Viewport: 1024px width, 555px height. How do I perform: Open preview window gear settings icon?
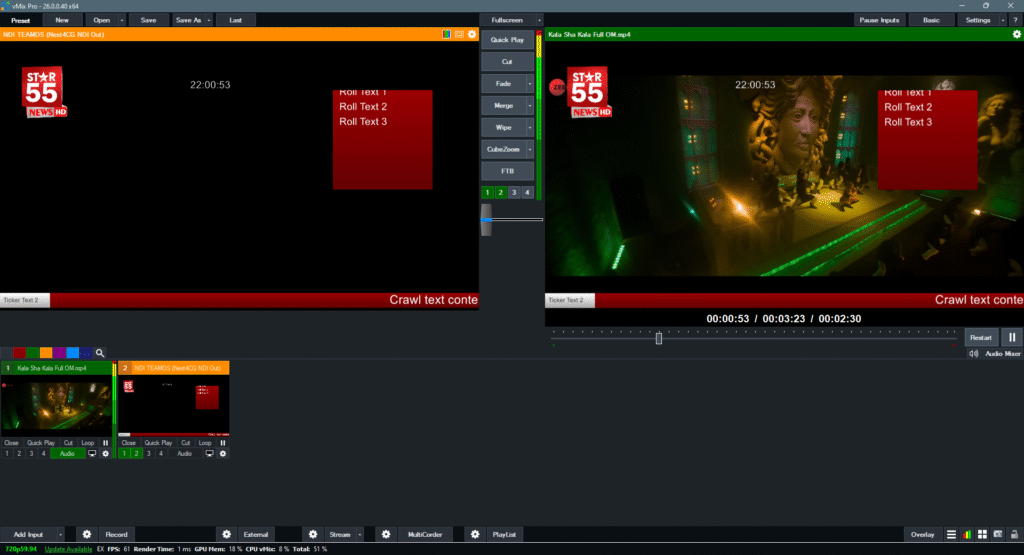point(472,34)
